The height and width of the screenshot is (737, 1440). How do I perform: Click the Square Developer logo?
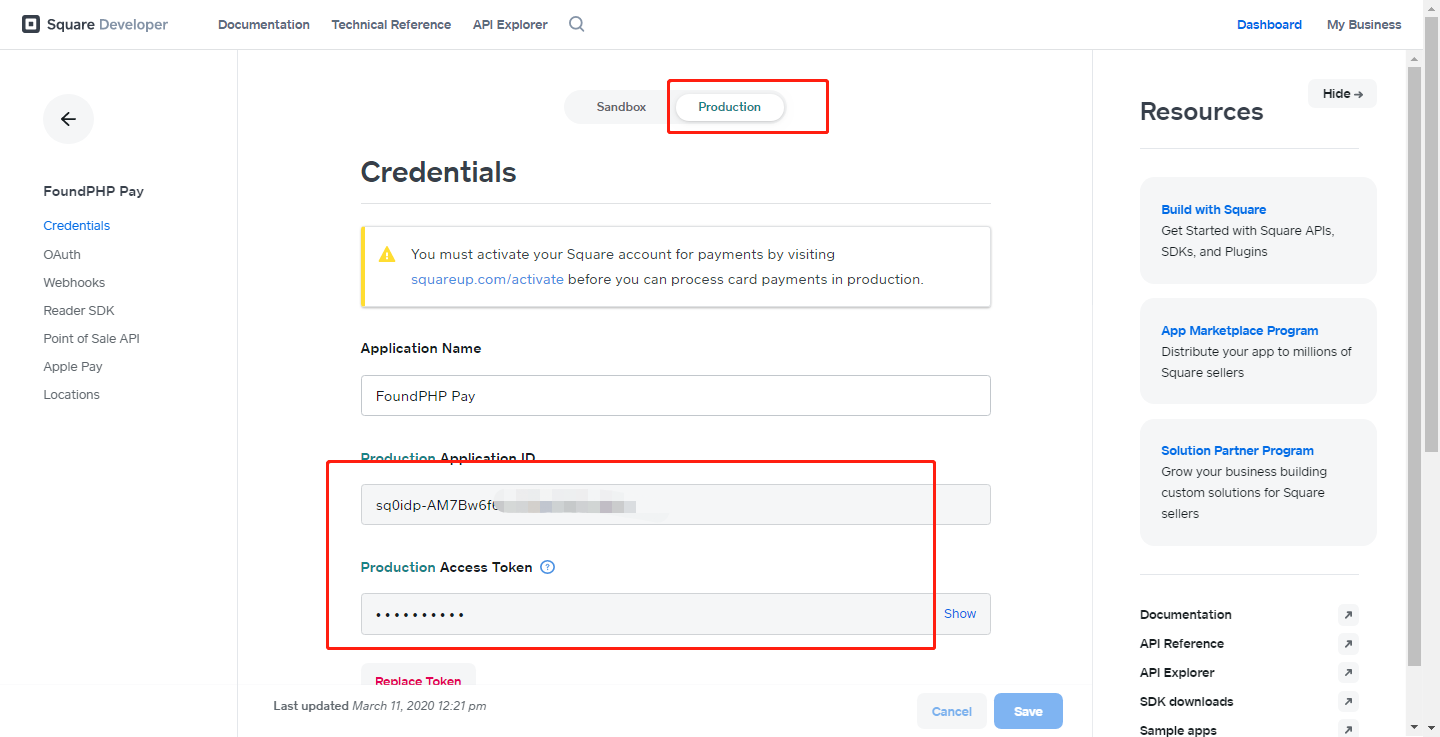tap(95, 24)
